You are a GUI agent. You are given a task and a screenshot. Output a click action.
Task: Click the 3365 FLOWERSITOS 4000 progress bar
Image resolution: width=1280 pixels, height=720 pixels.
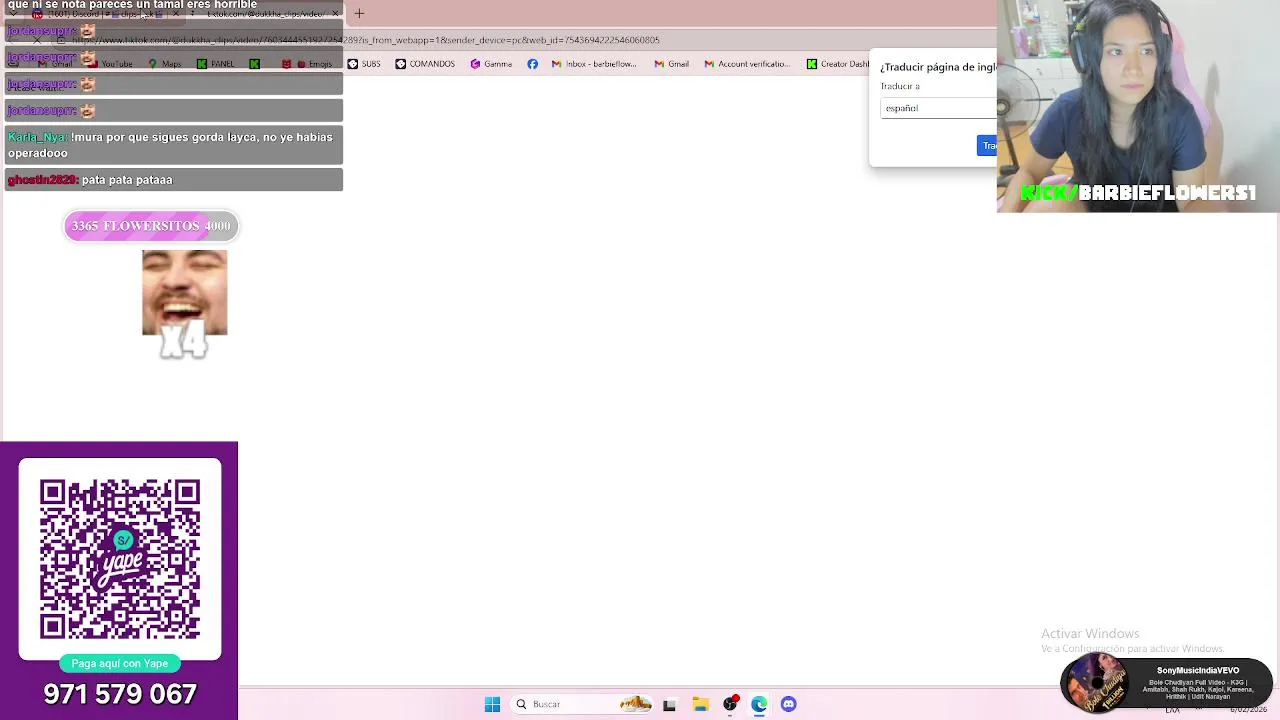[151, 226]
